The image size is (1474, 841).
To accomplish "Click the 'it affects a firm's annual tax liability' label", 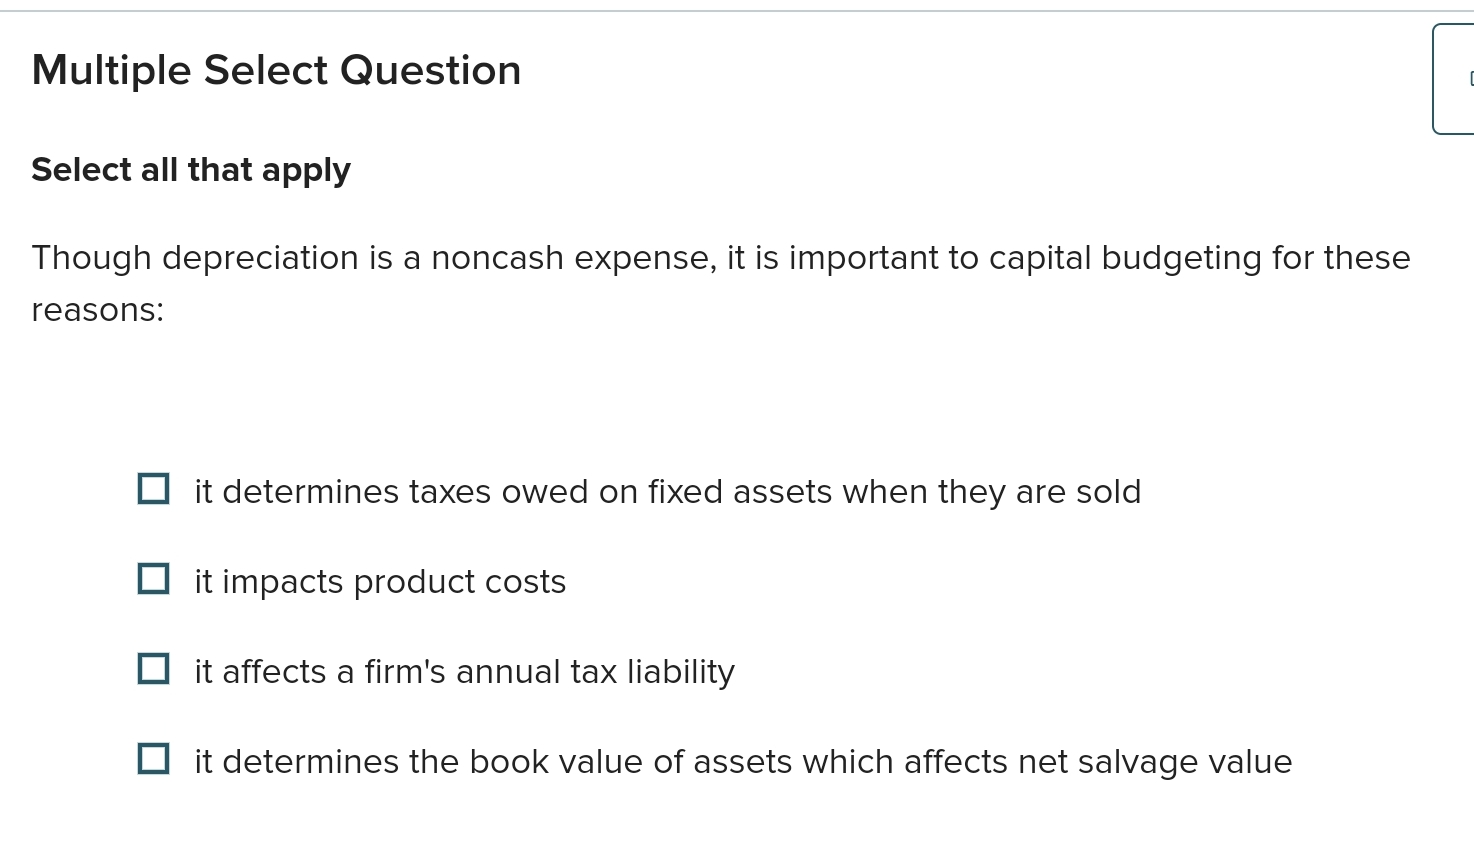I will click(x=464, y=671).
